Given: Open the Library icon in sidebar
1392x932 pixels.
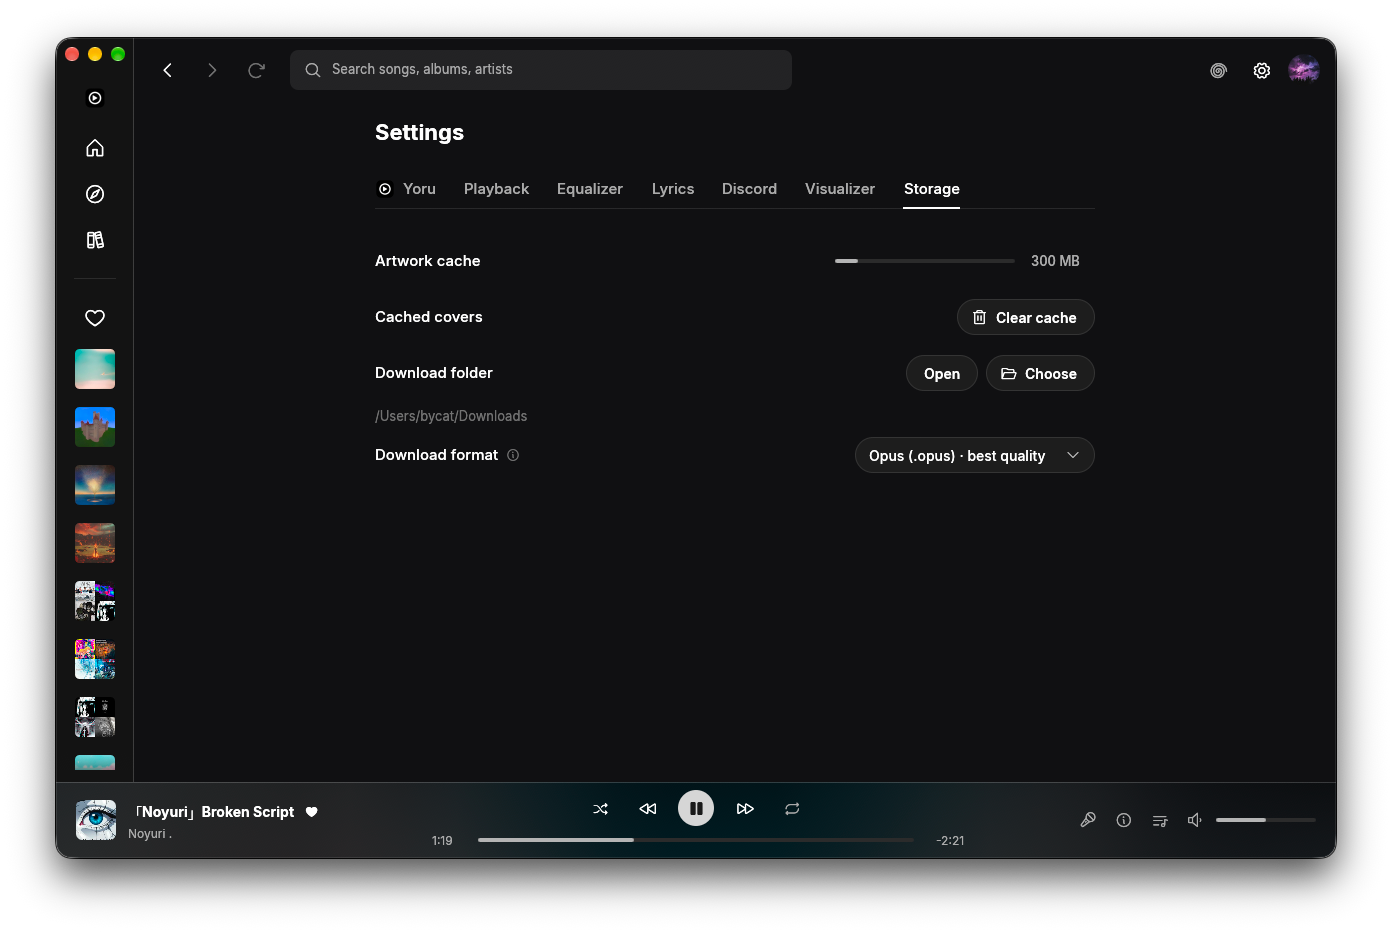Looking at the screenshot, I should coord(95,240).
